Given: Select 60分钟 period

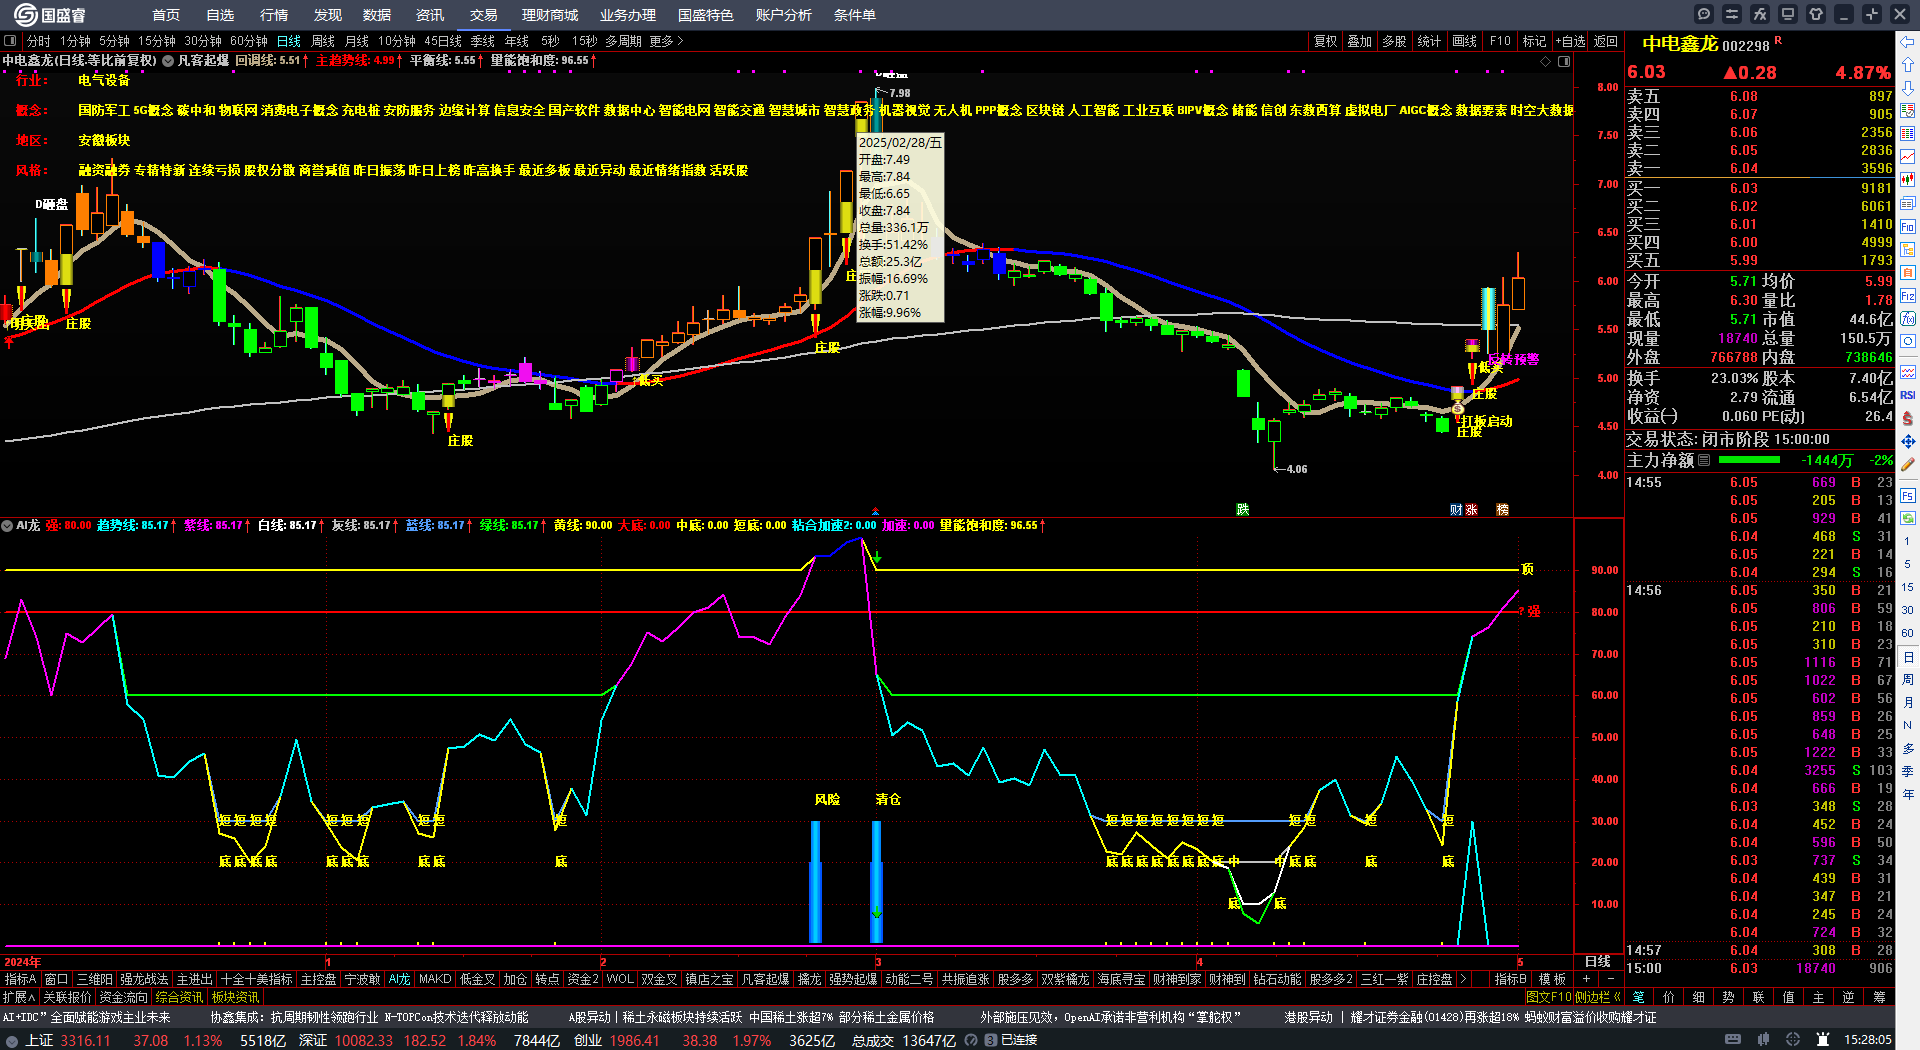Looking at the screenshot, I should point(249,41).
